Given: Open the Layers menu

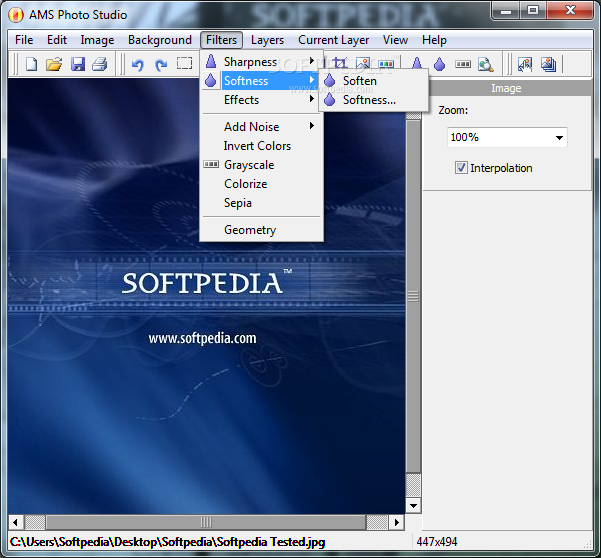Looking at the screenshot, I should (267, 40).
